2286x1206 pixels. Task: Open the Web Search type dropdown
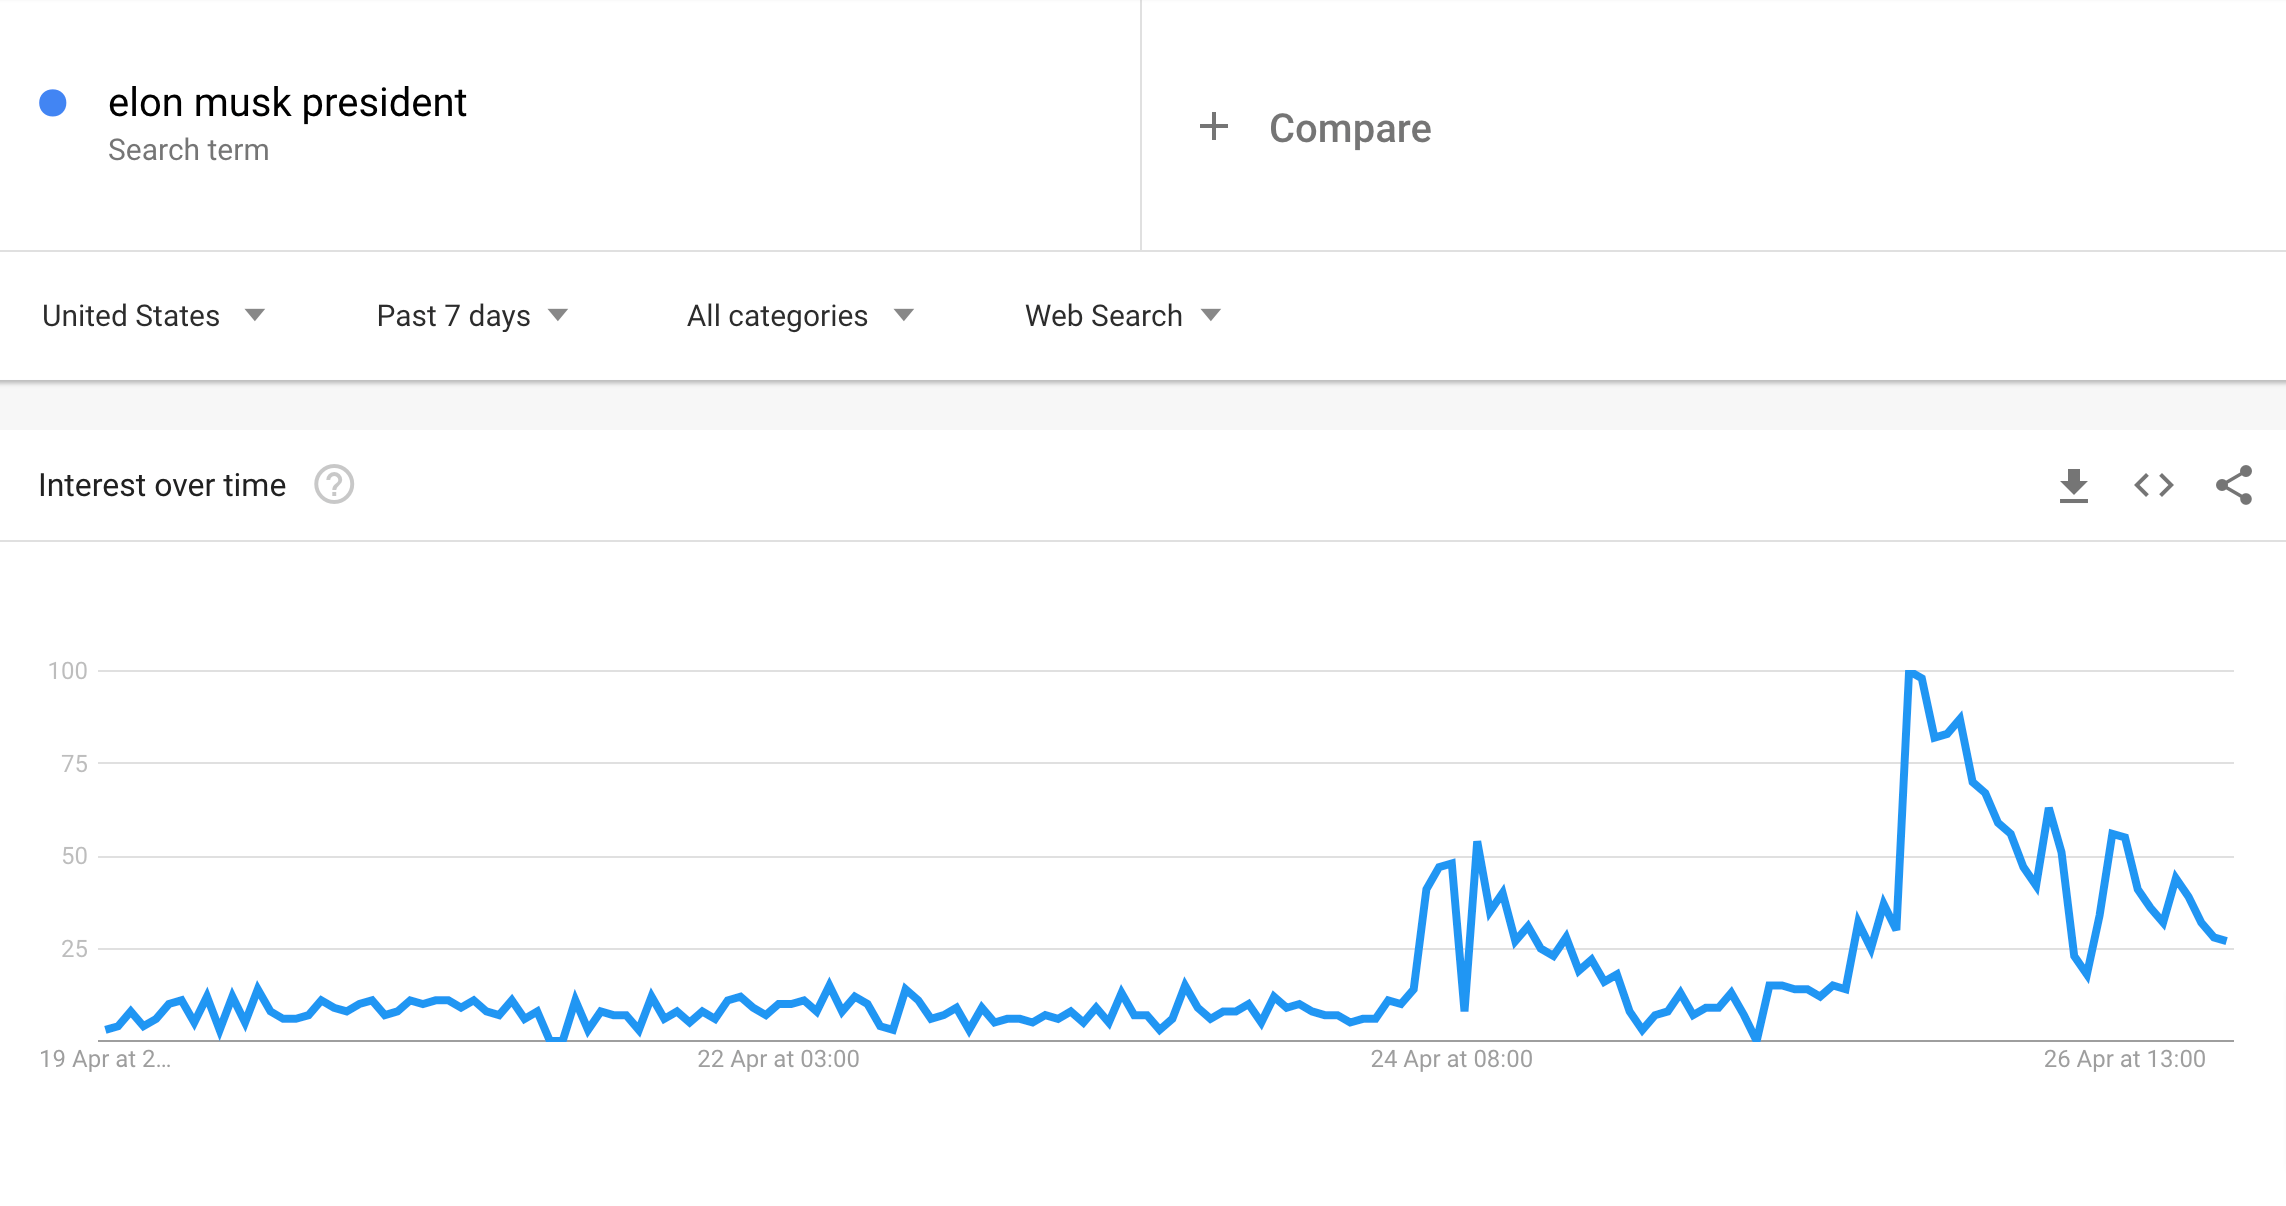tap(1122, 316)
